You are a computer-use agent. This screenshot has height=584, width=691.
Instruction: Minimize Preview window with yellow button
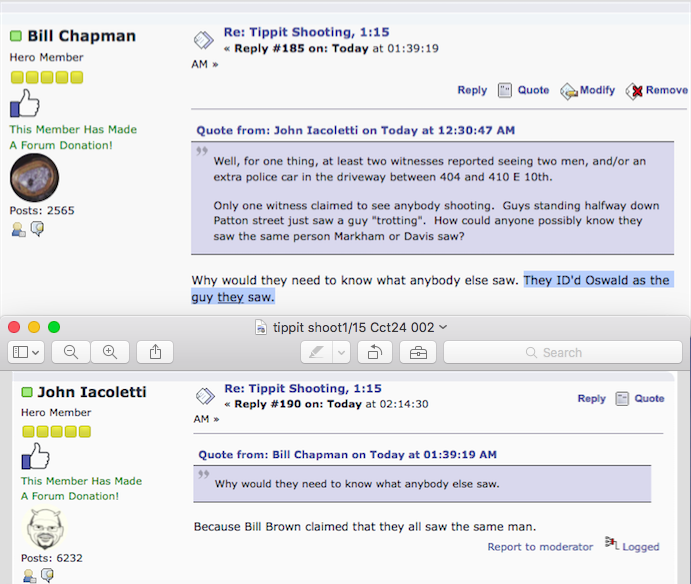pos(34,327)
